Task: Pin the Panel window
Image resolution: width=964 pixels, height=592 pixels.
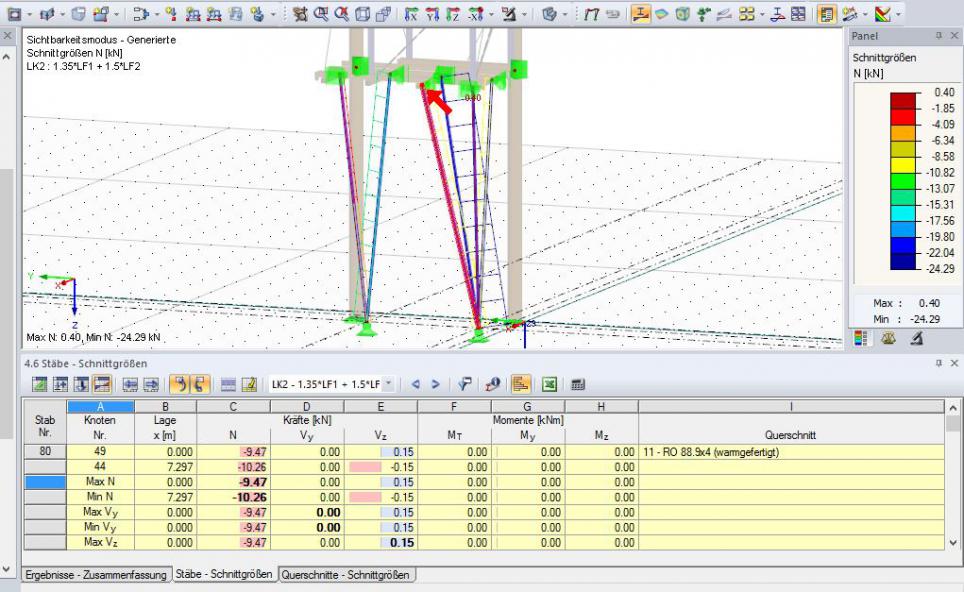Action: click(939, 36)
